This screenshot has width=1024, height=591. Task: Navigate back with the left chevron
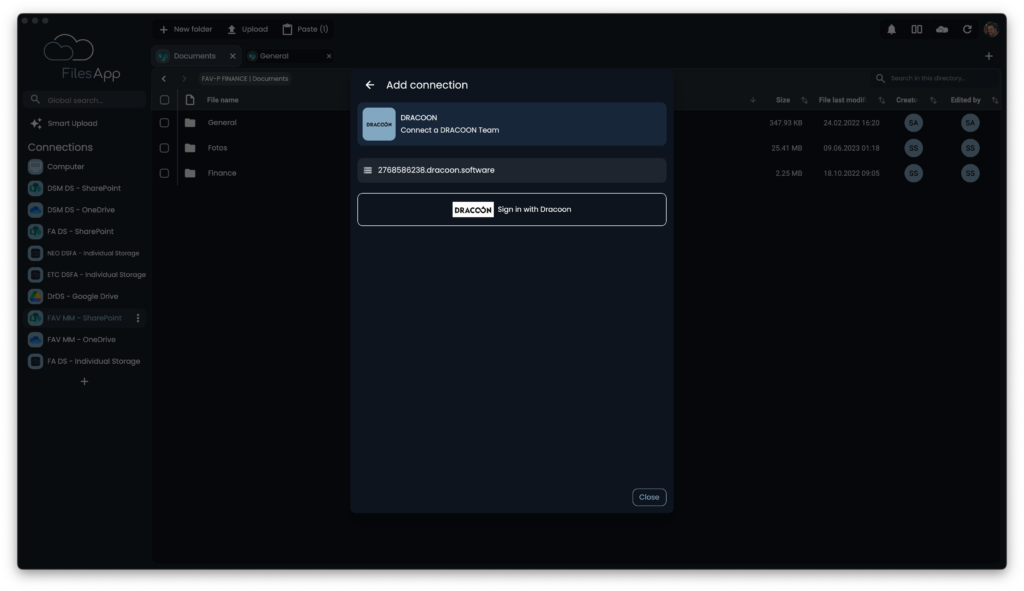tap(164, 79)
